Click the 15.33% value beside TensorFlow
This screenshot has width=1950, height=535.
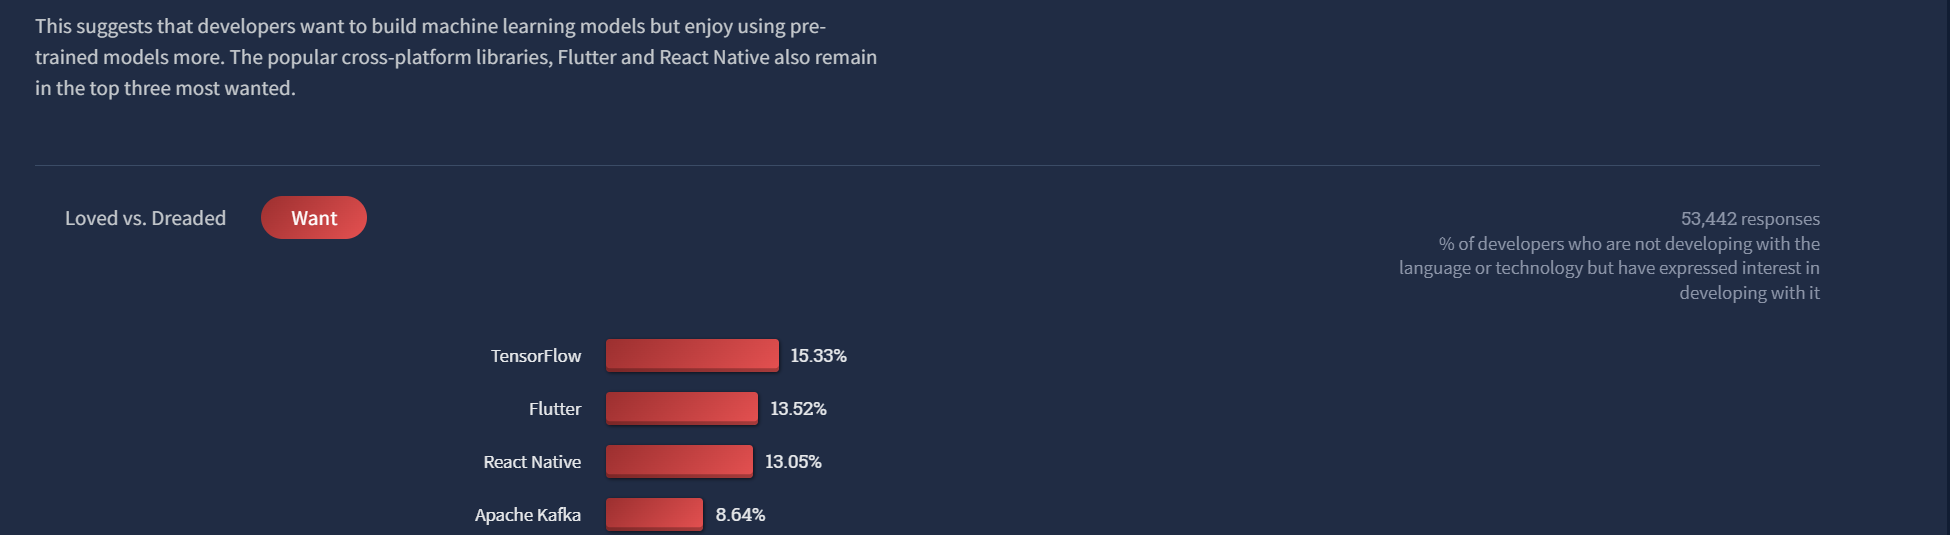tap(818, 356)
